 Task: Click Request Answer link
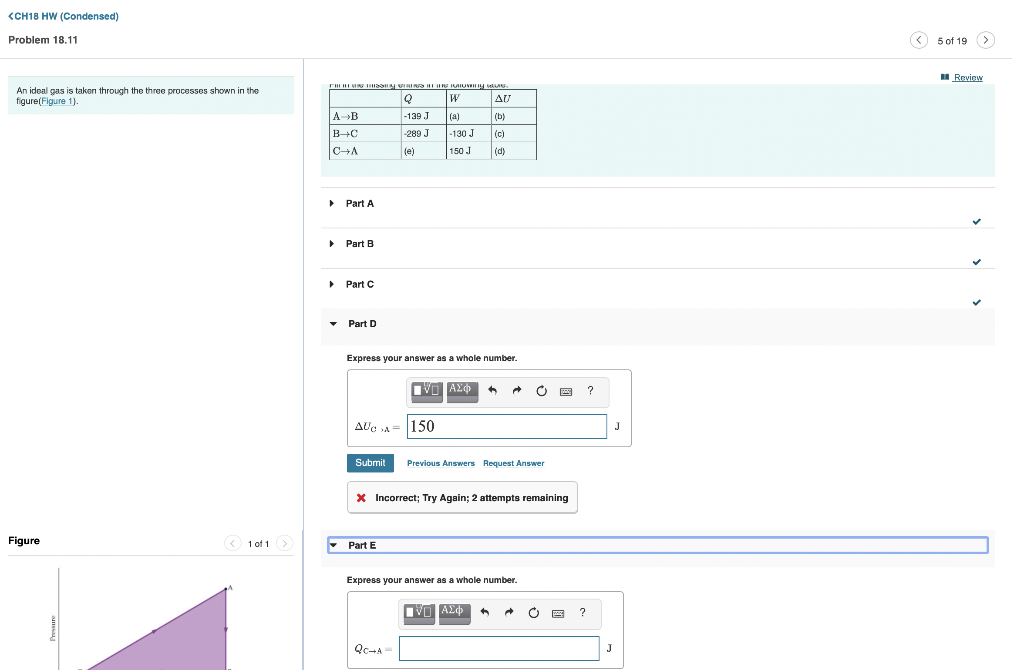513,464
